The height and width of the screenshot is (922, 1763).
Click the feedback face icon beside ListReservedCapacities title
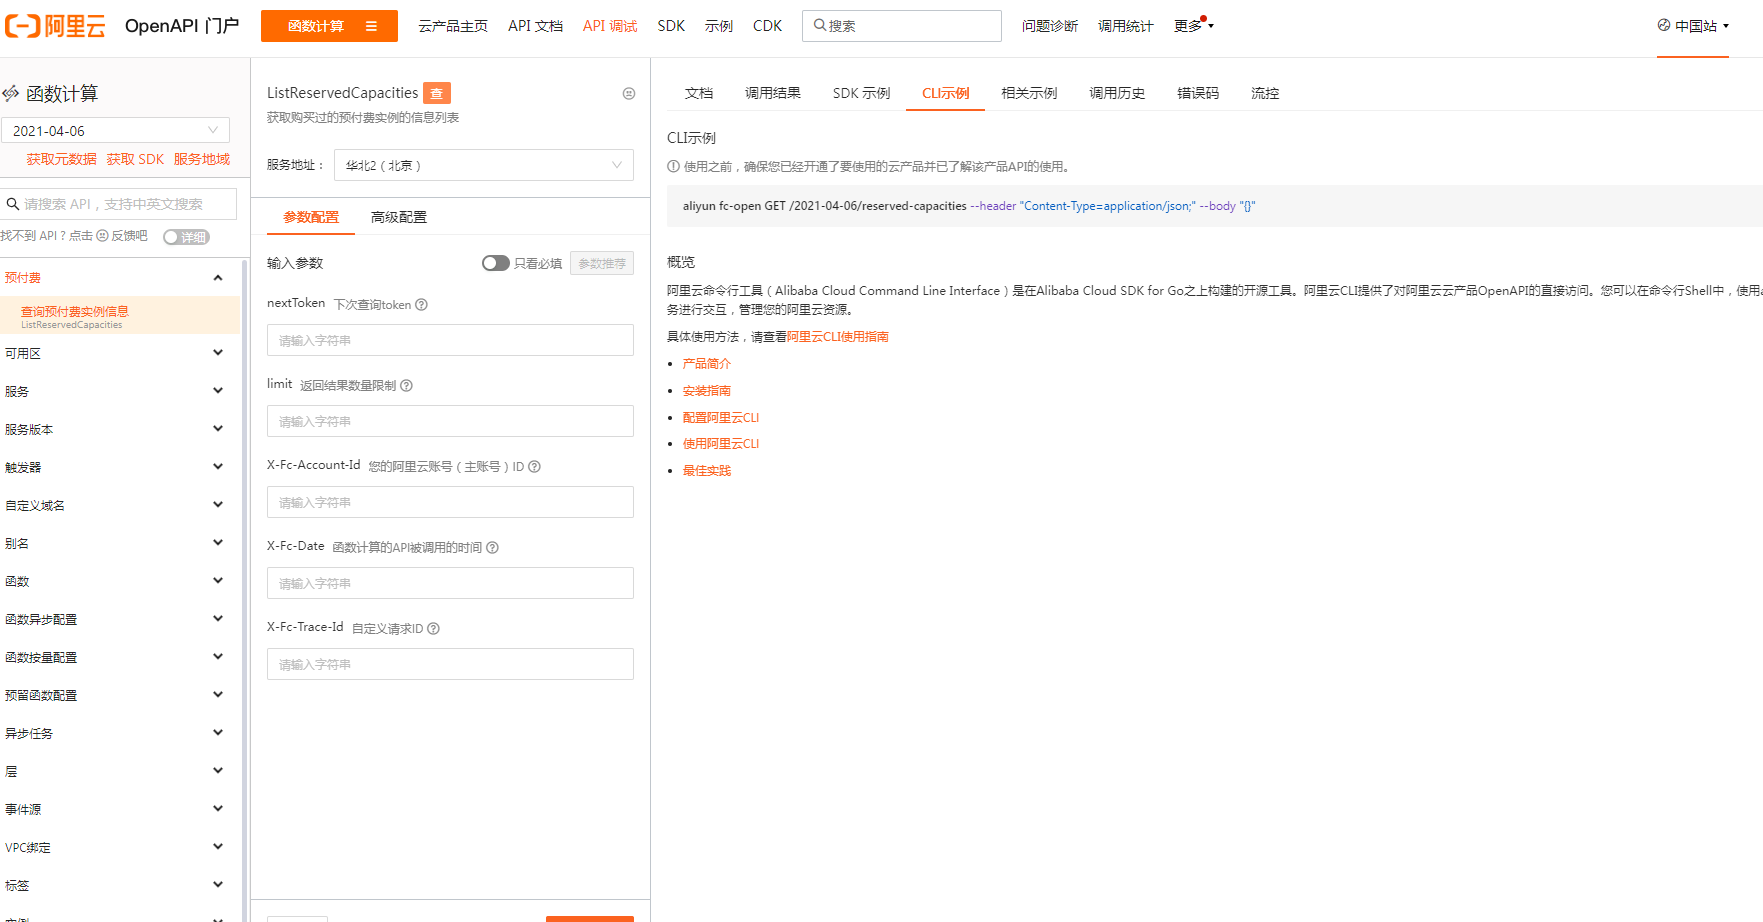point(629,93)
